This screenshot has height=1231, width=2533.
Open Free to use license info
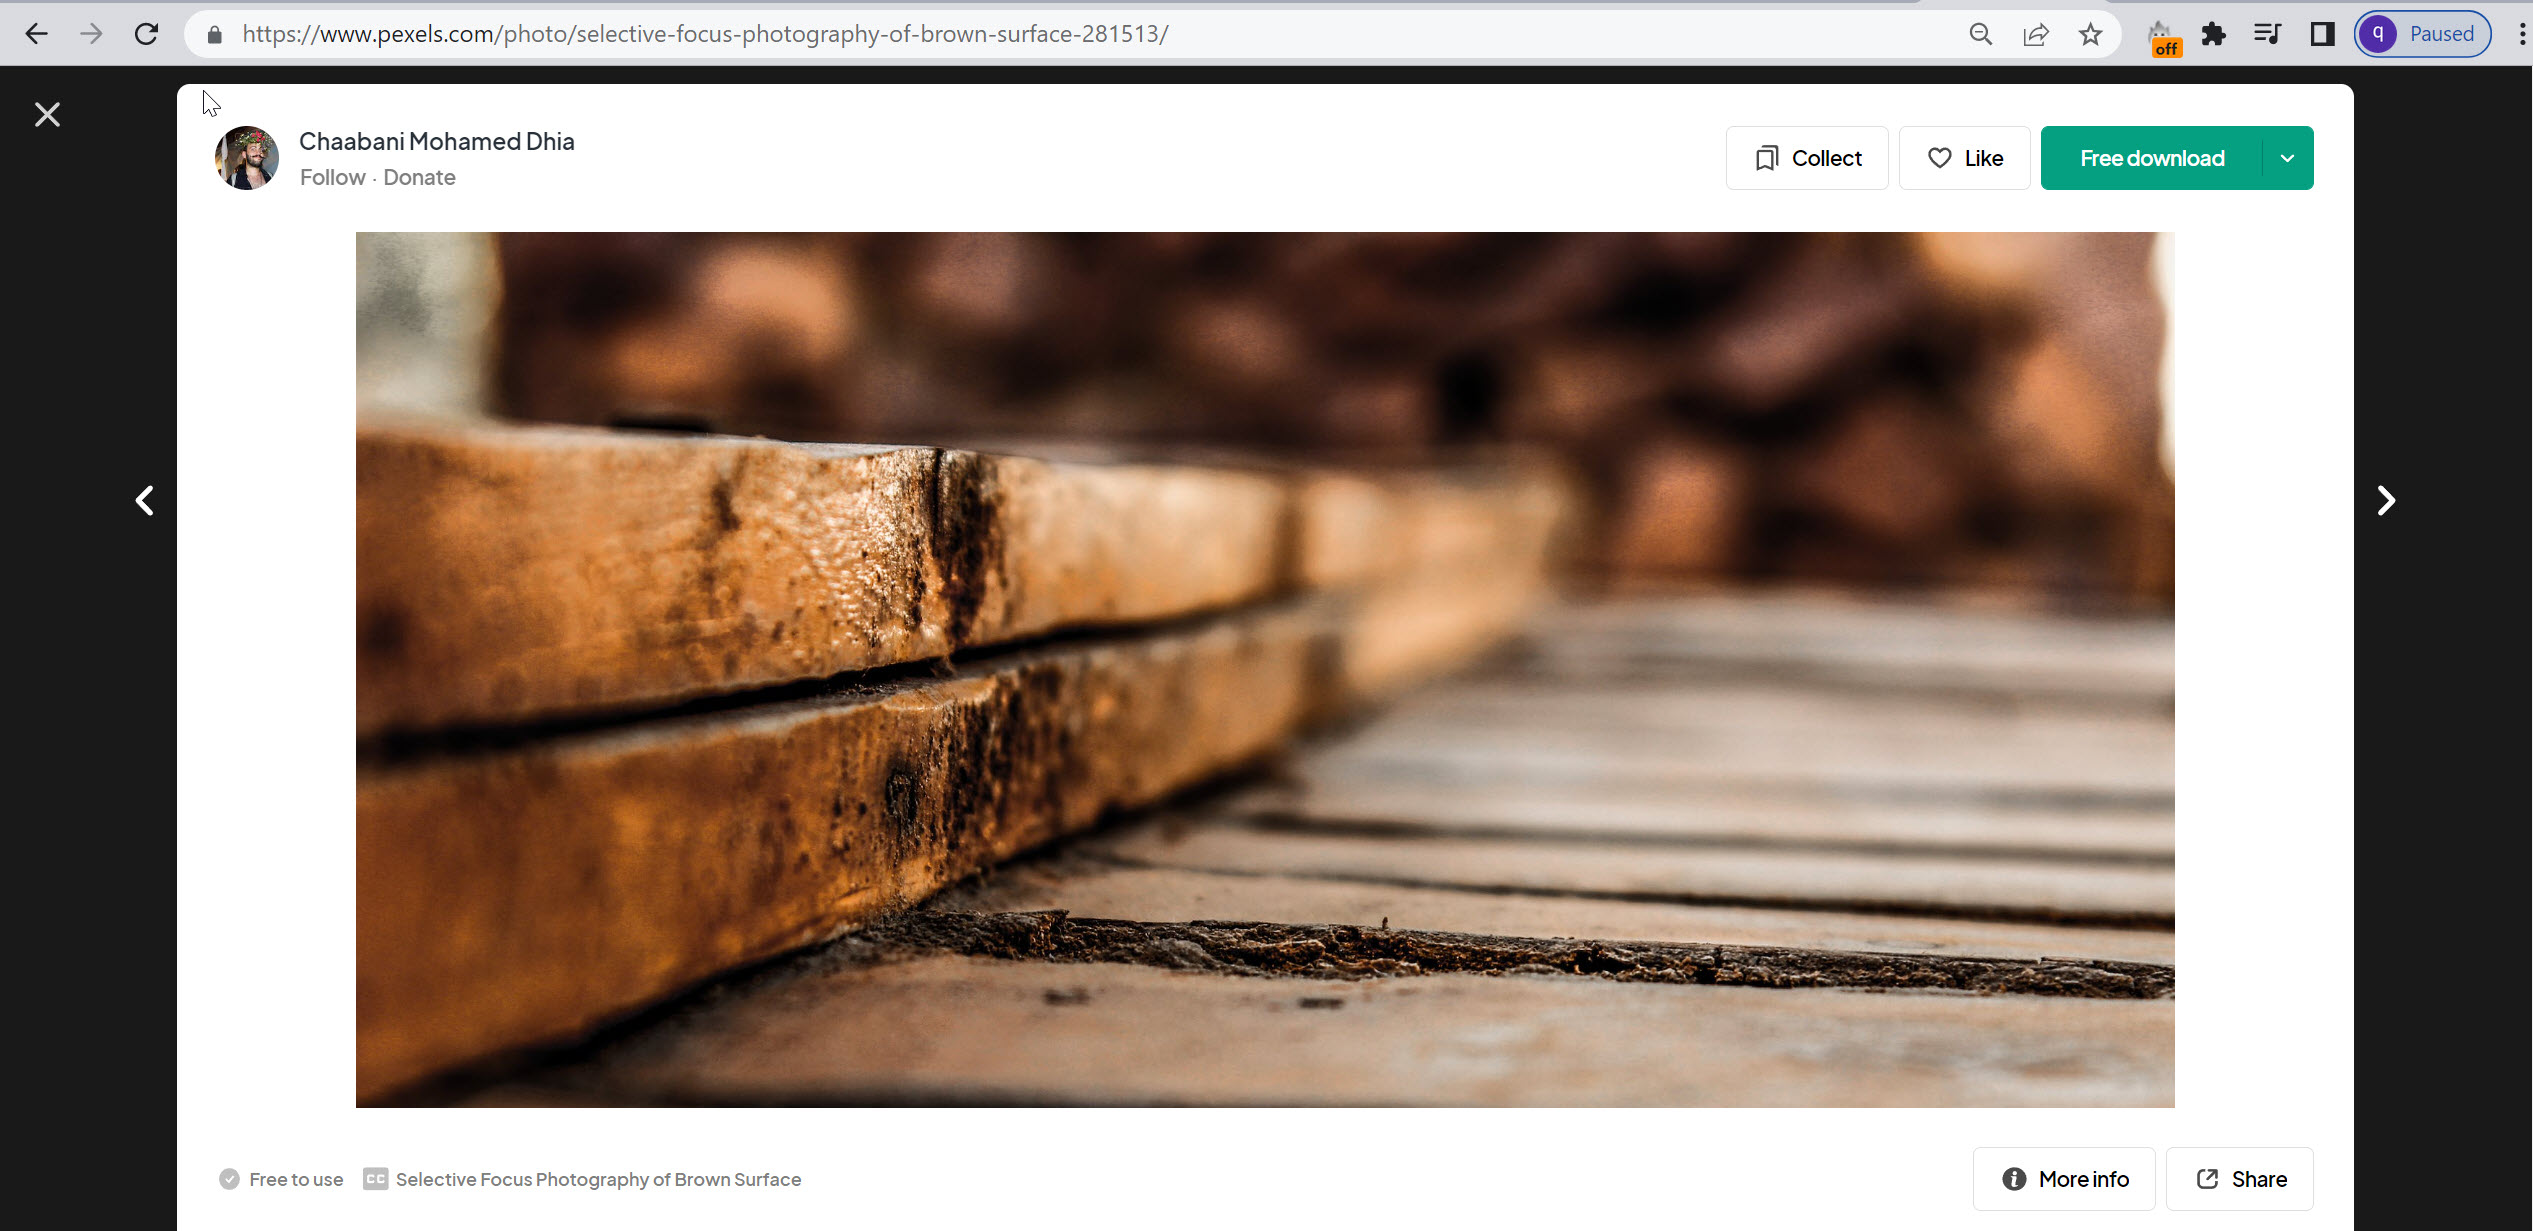[281, 1180]
